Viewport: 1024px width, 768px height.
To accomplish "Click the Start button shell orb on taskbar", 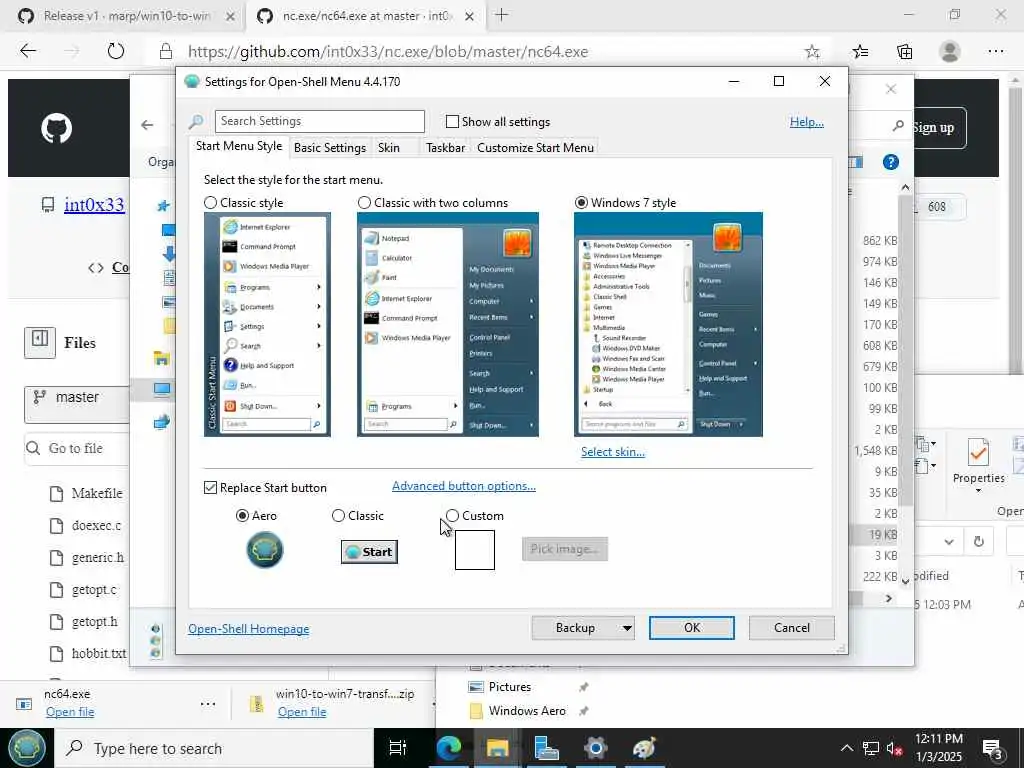I will (x=27, y=748).
